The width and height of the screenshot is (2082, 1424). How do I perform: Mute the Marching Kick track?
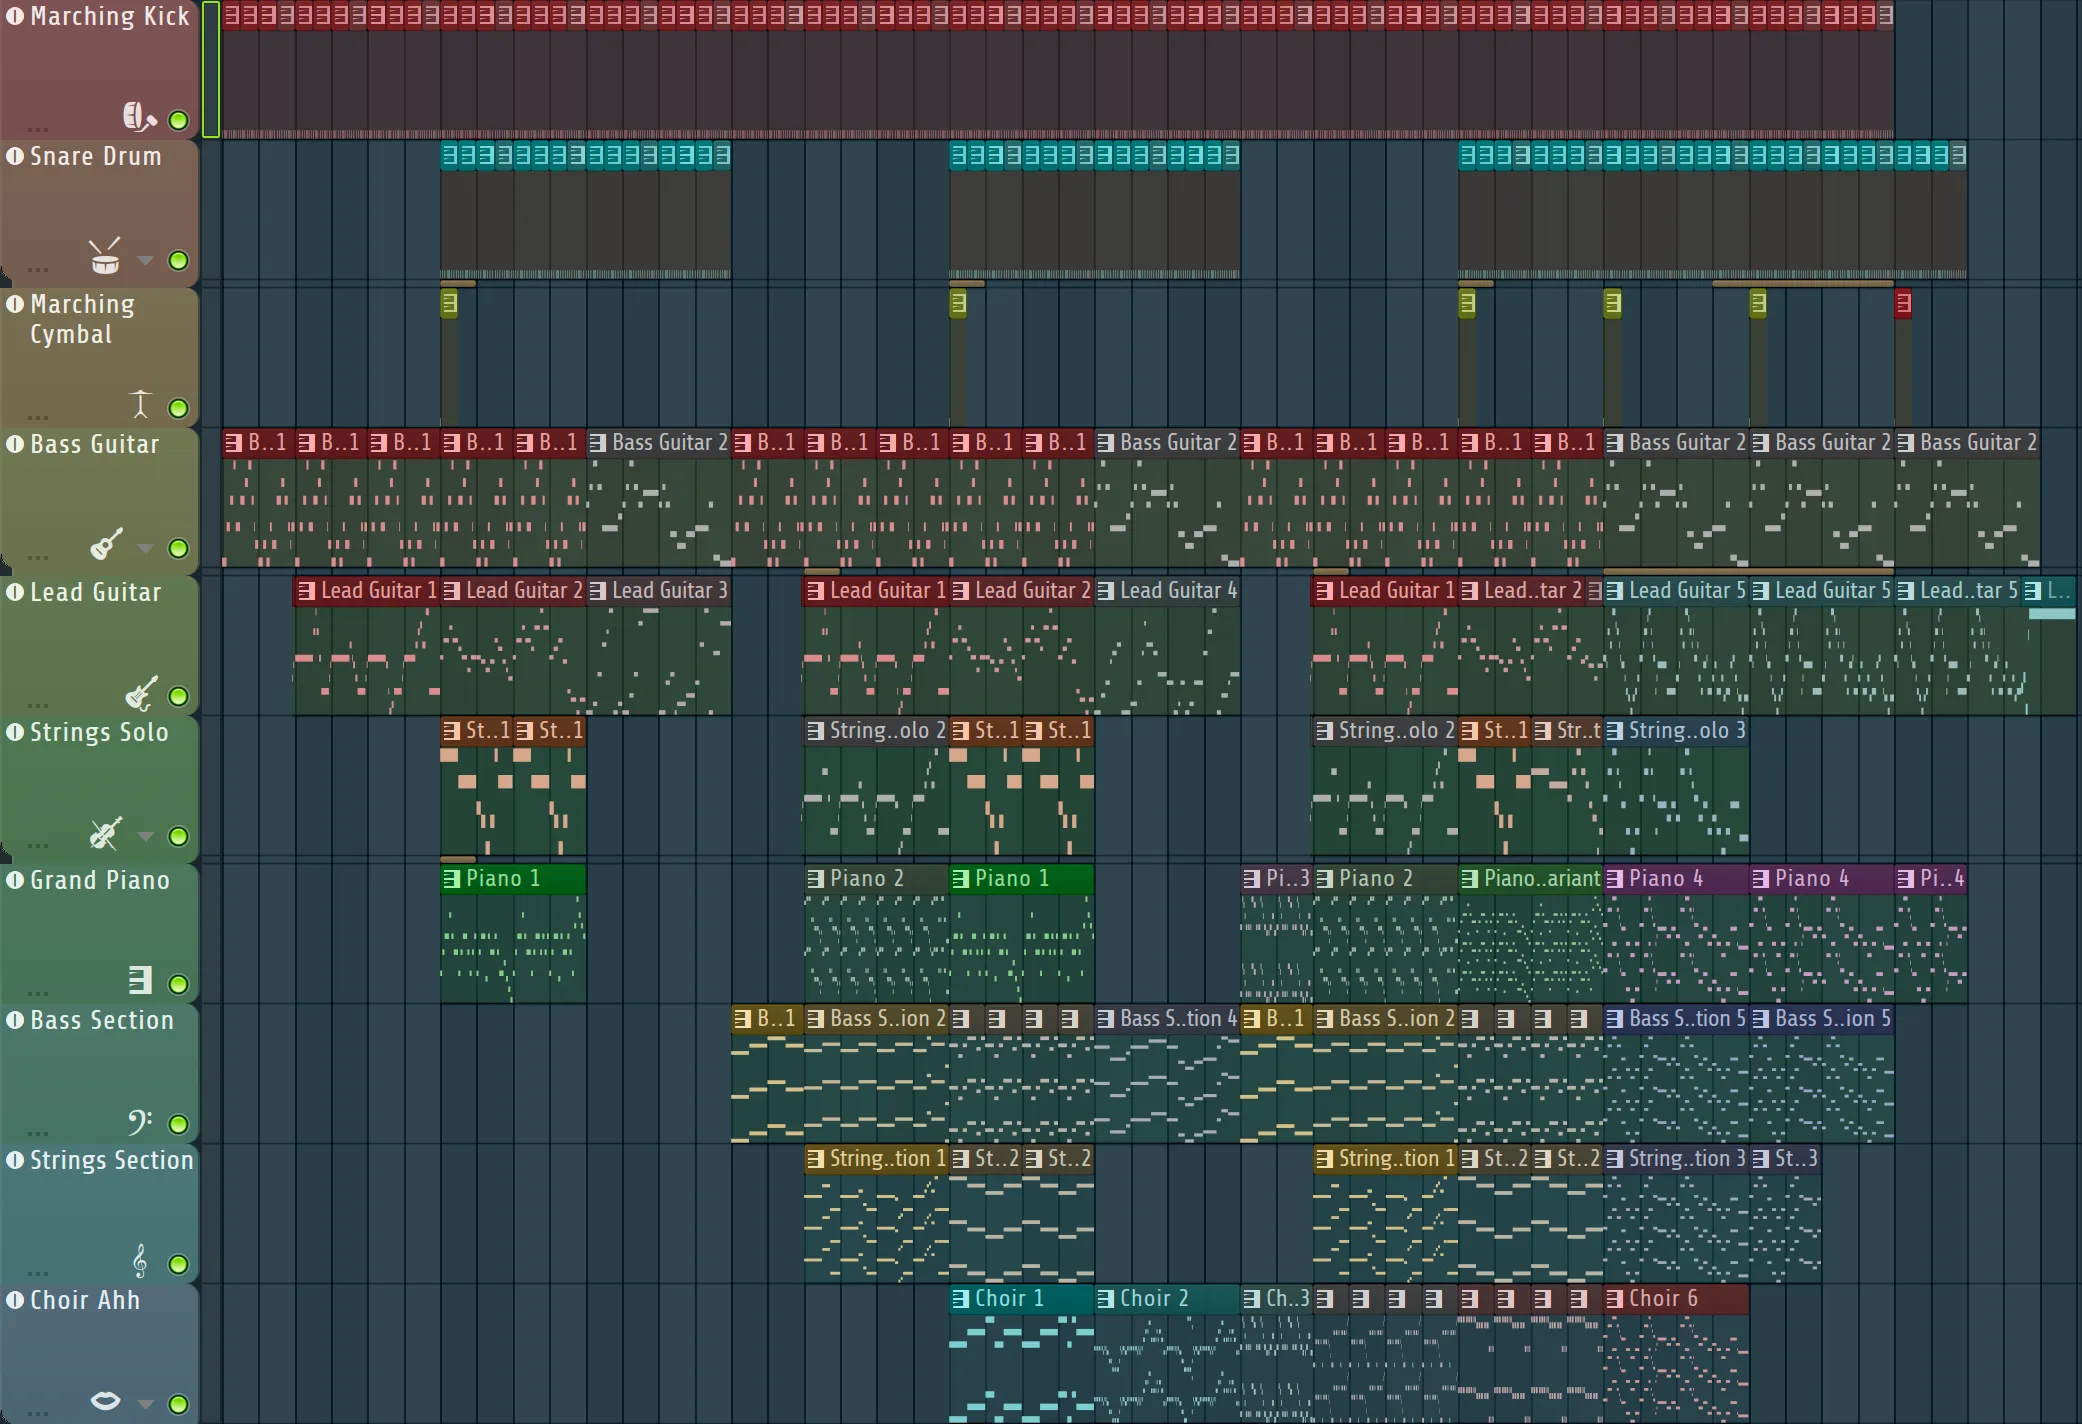(179, 121)
